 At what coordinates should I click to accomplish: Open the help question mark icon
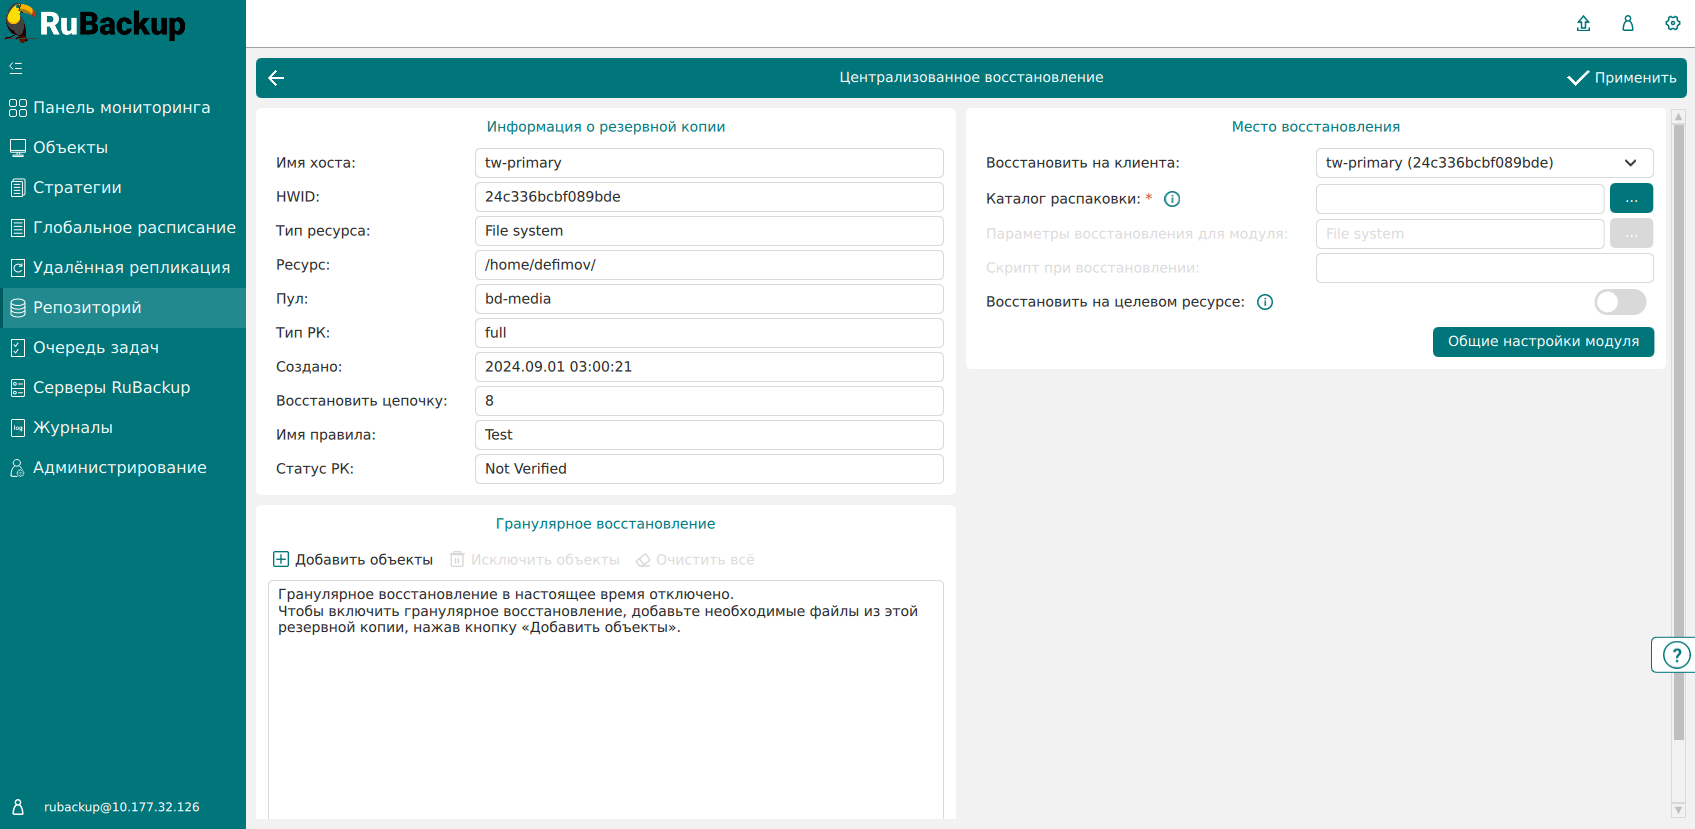pyautogui.click(x=1675, y=655)
